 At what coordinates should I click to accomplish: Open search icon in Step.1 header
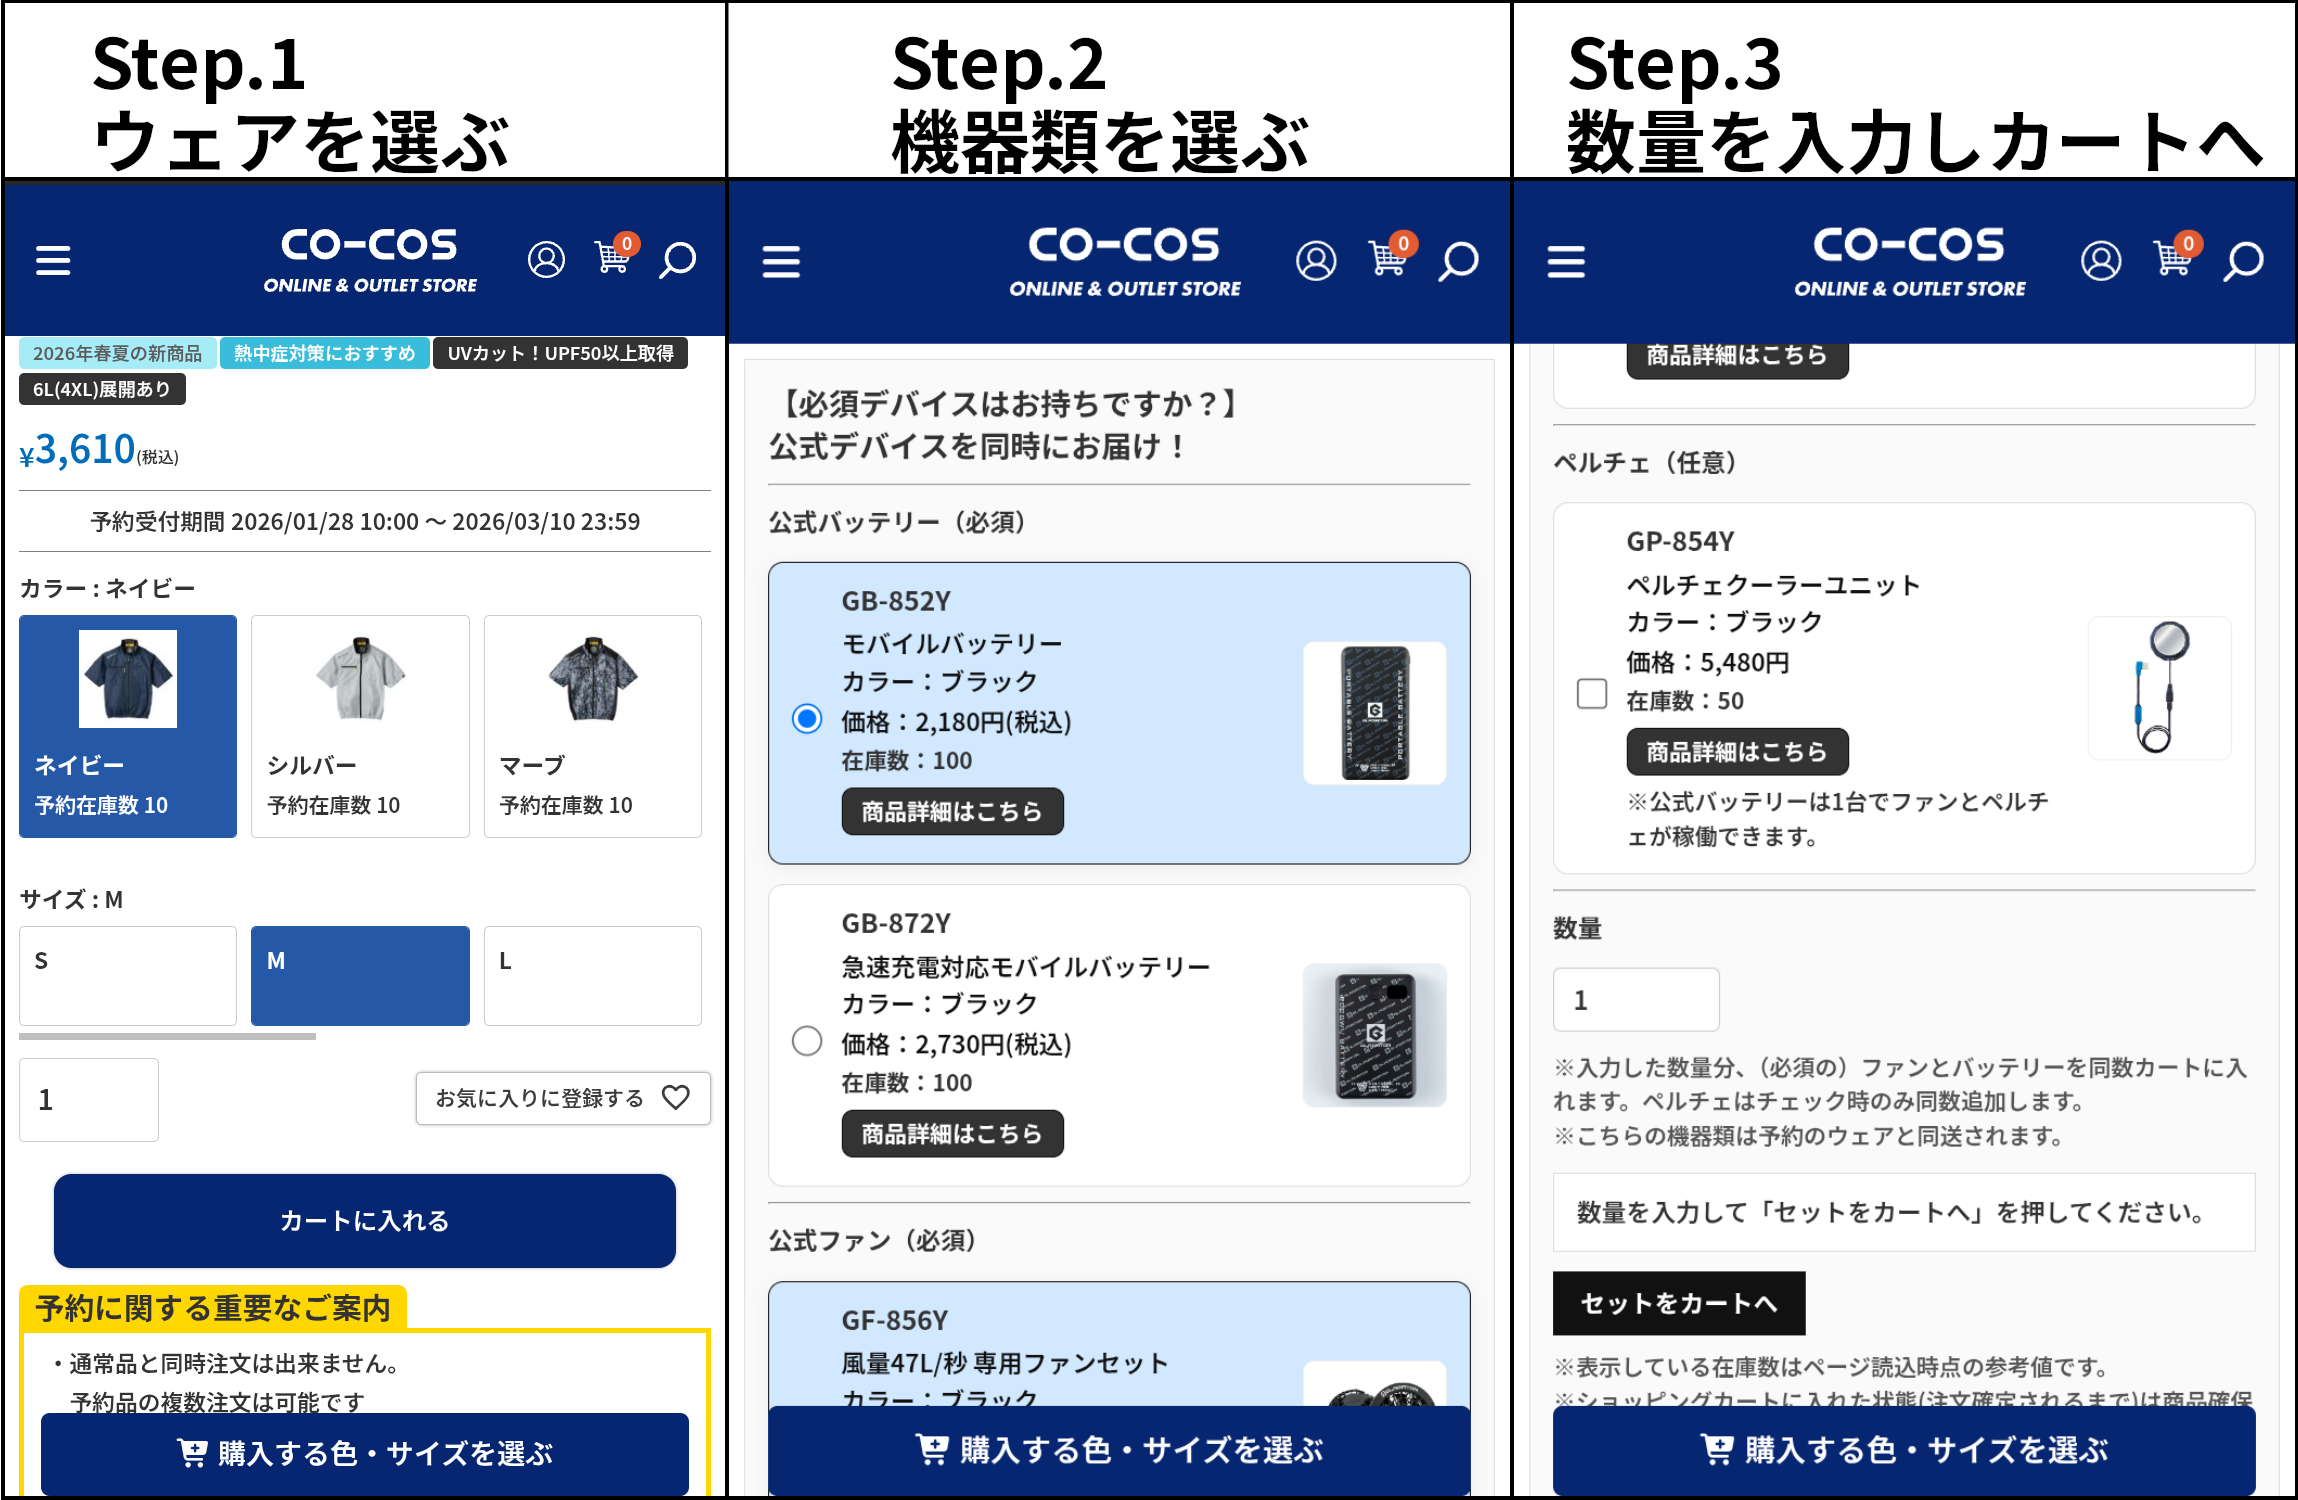[x=677, y=260]
